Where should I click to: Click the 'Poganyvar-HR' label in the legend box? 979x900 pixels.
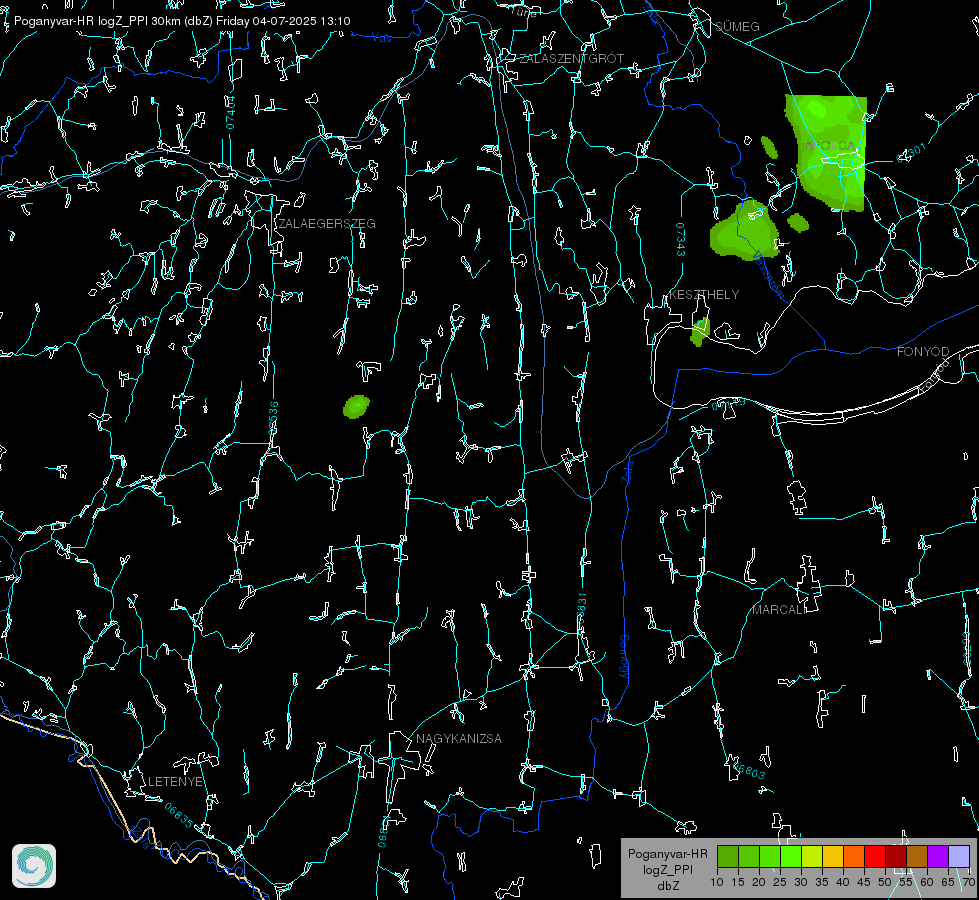(667, 854)
